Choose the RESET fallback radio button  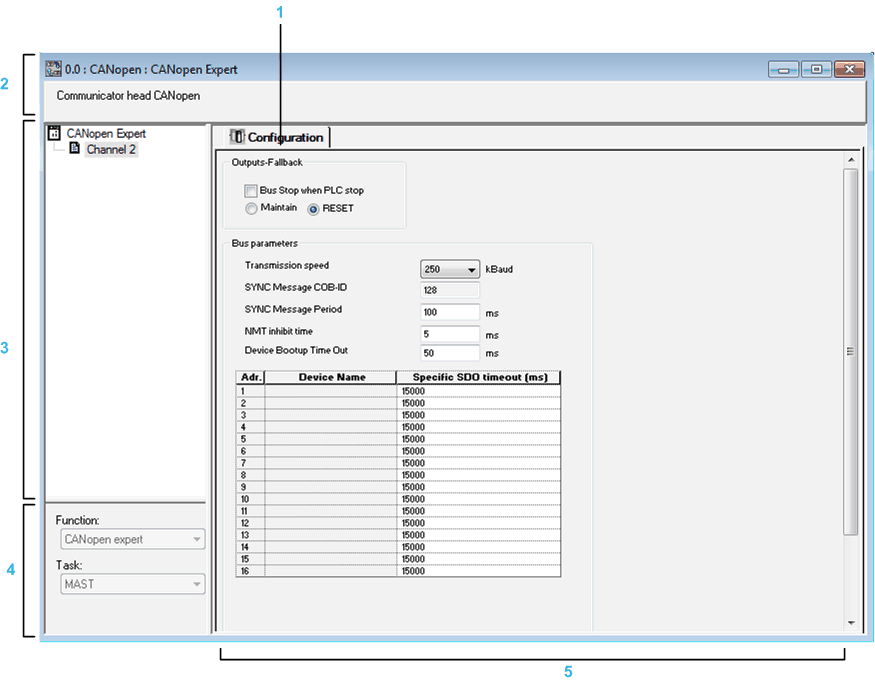click(313, 209)
